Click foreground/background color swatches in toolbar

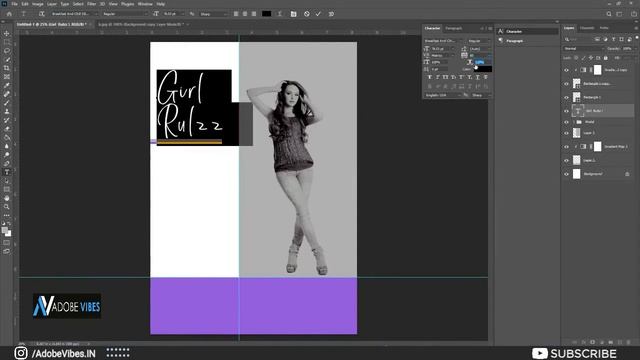pyautogui.click(x=7, y=231)
